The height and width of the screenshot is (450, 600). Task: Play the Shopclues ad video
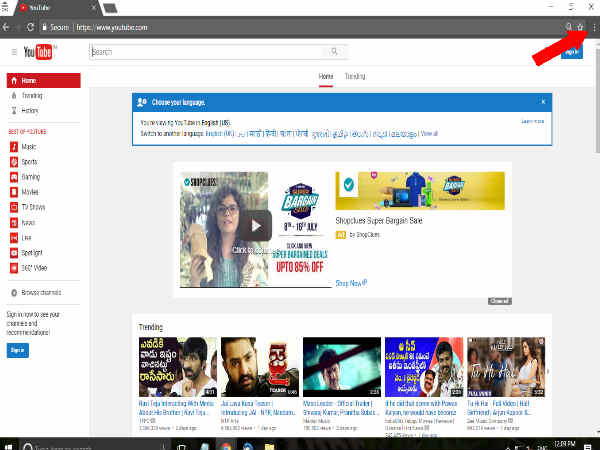[256, 226]
